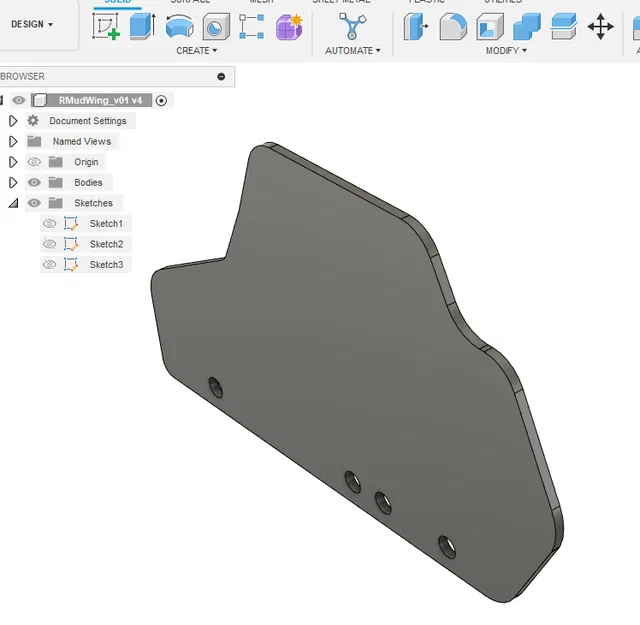Image resolution: width=640 pixels, height=625 pixels.
Task: Select the Sketch2 label
Action: coord(106,244)
